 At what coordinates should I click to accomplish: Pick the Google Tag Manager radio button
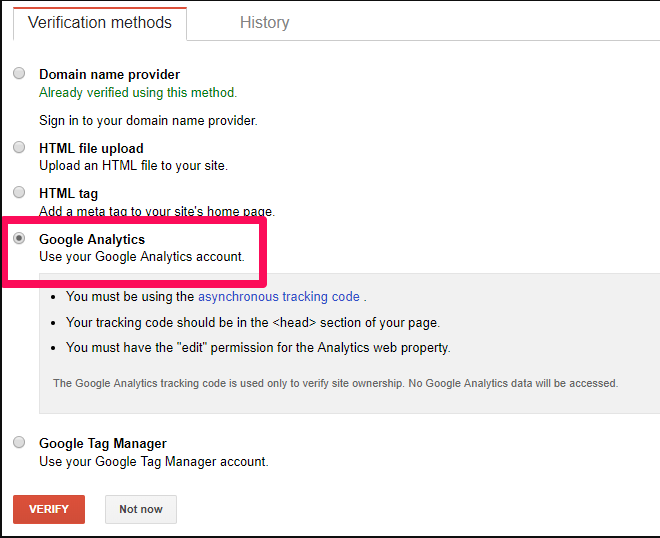tap(19, 442)
